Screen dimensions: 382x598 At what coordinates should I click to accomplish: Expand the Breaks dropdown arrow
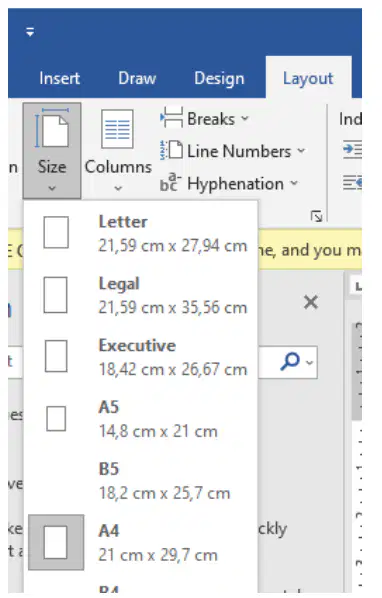click(x=245, y=118)
